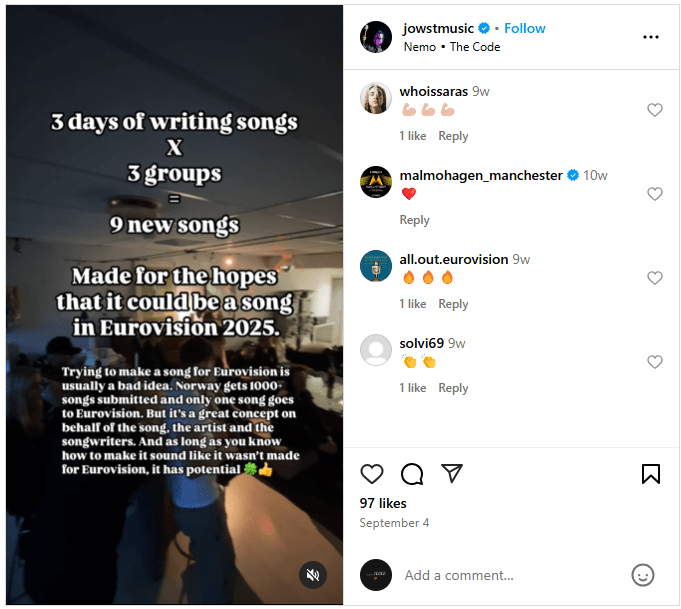Share post via paper plane icon
The image size is (681, 609).
point(452,473)
